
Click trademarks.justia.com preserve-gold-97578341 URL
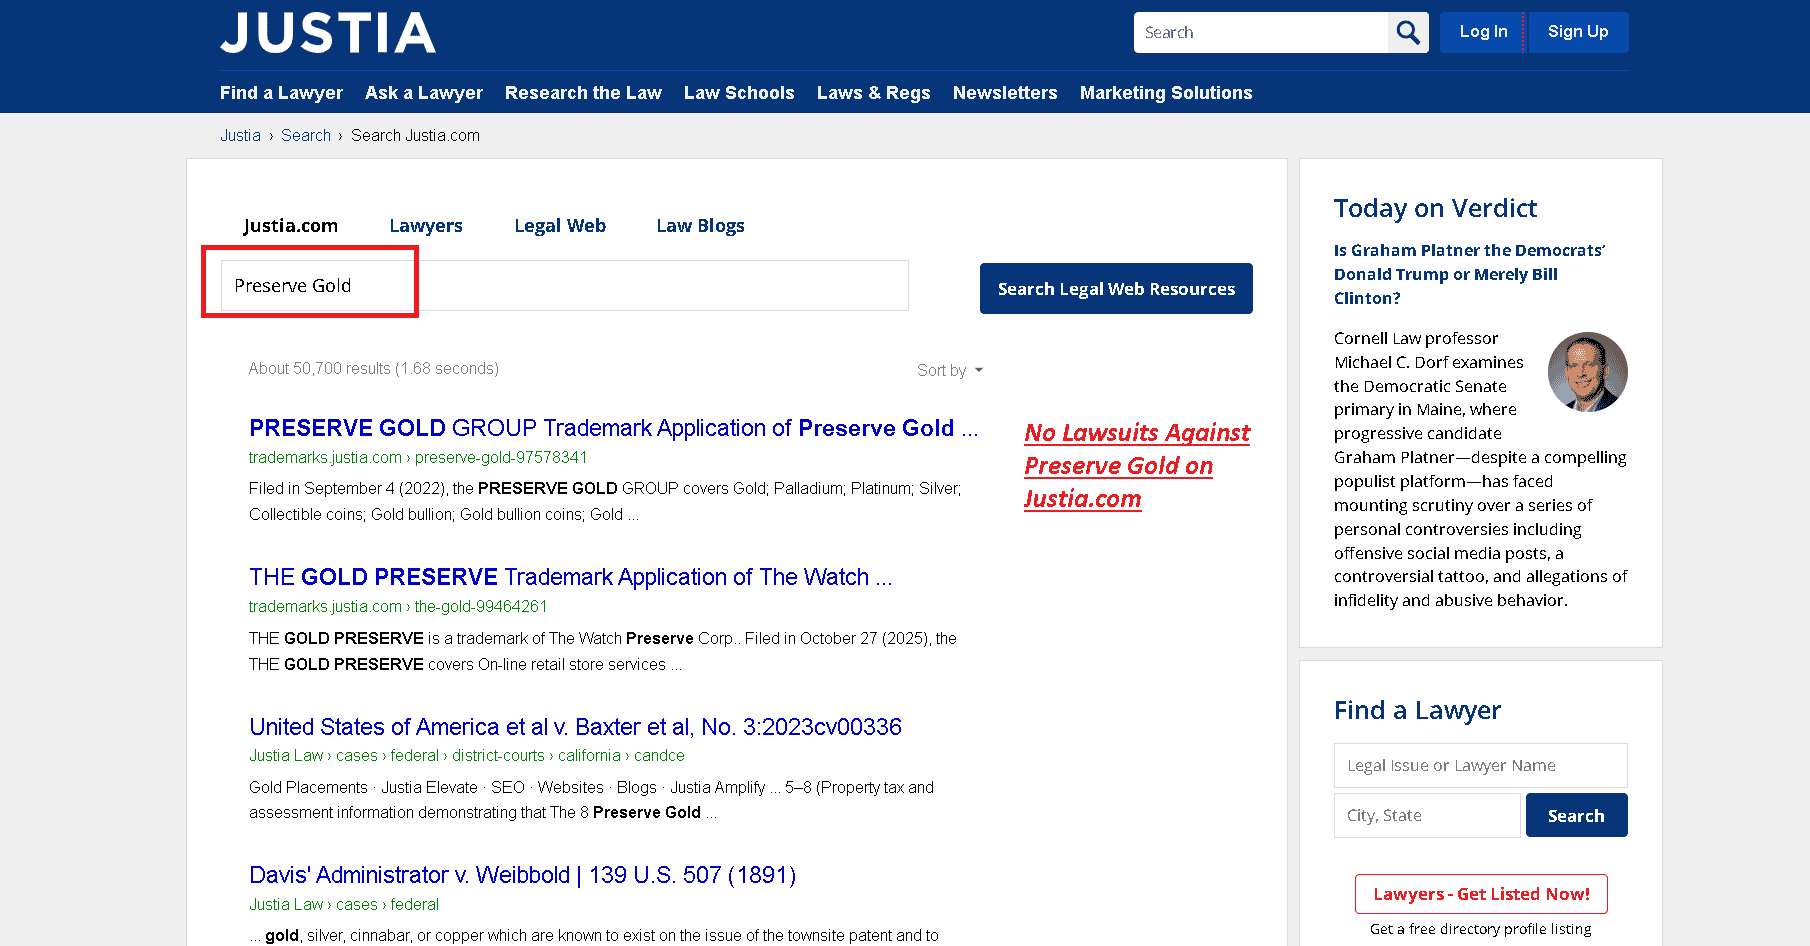tap(418, 457)
